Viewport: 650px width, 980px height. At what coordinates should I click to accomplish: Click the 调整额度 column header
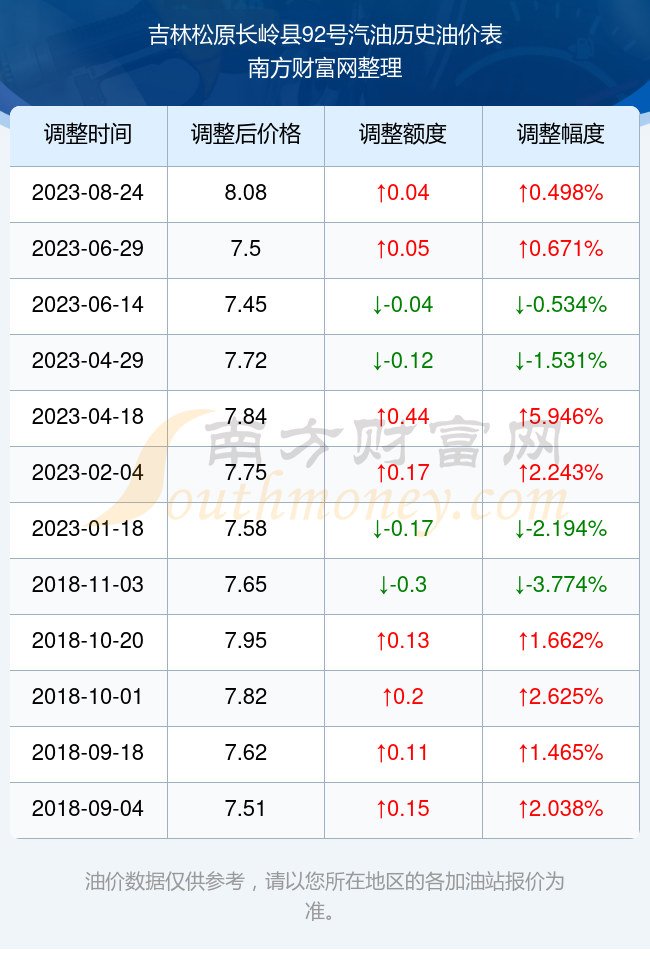[x=403, y=134]
